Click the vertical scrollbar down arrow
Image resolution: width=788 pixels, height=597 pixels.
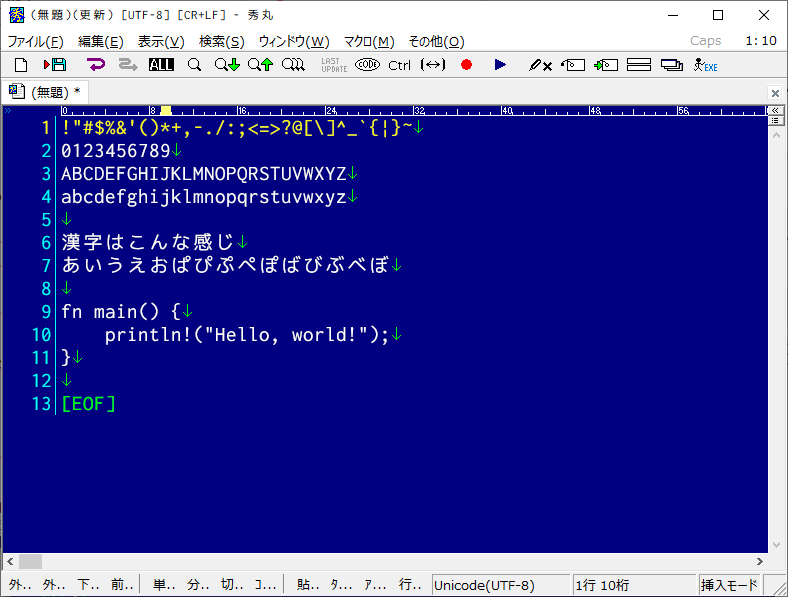[776, 545]
